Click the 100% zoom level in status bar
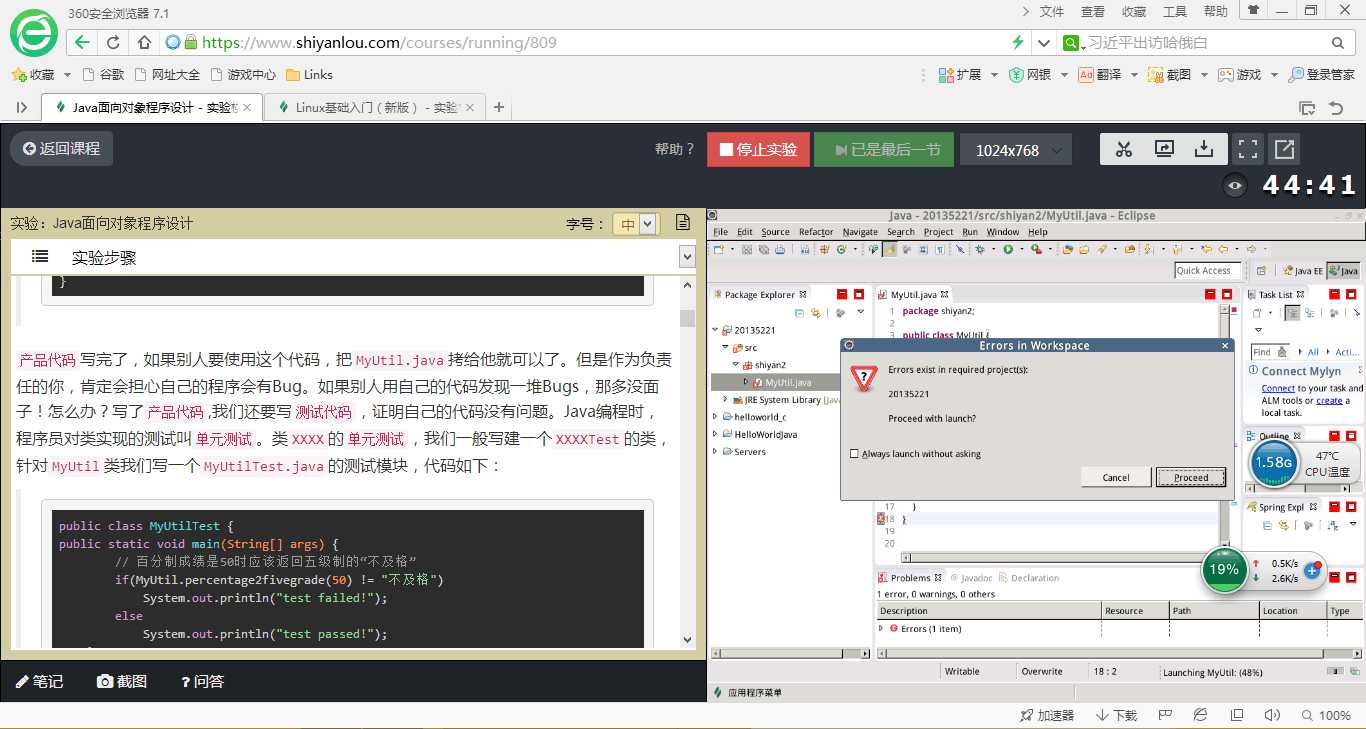 coord(1326,715)
